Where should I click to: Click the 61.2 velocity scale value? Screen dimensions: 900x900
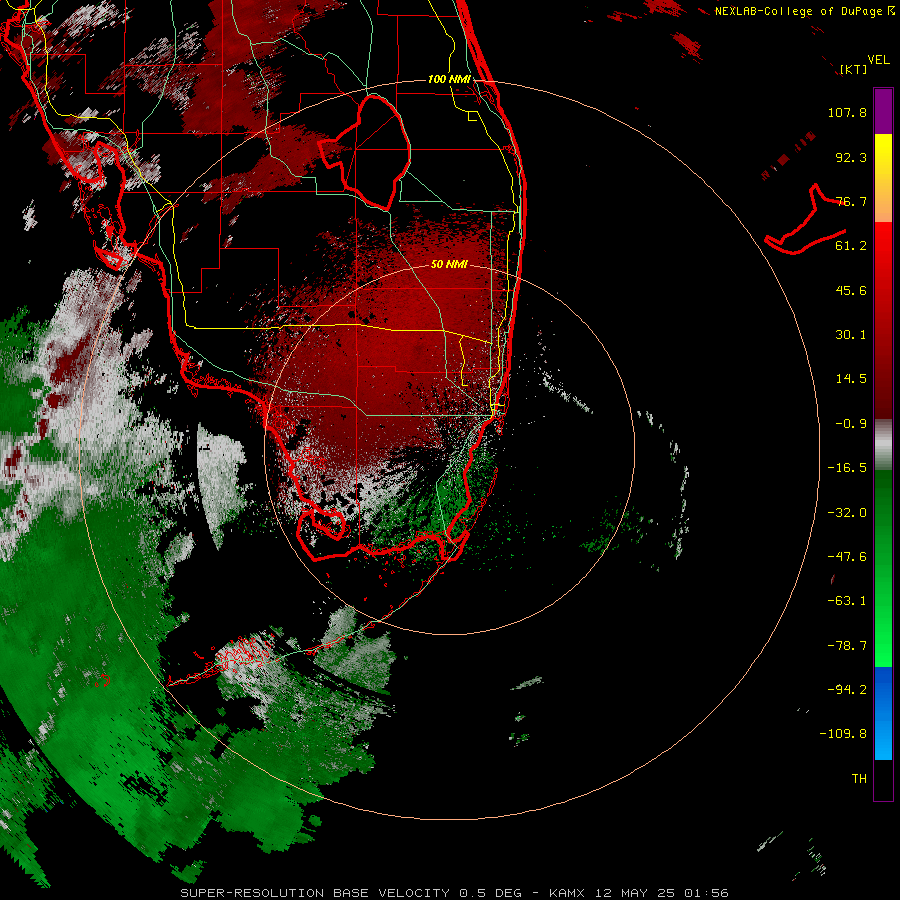tap(851, 246)
